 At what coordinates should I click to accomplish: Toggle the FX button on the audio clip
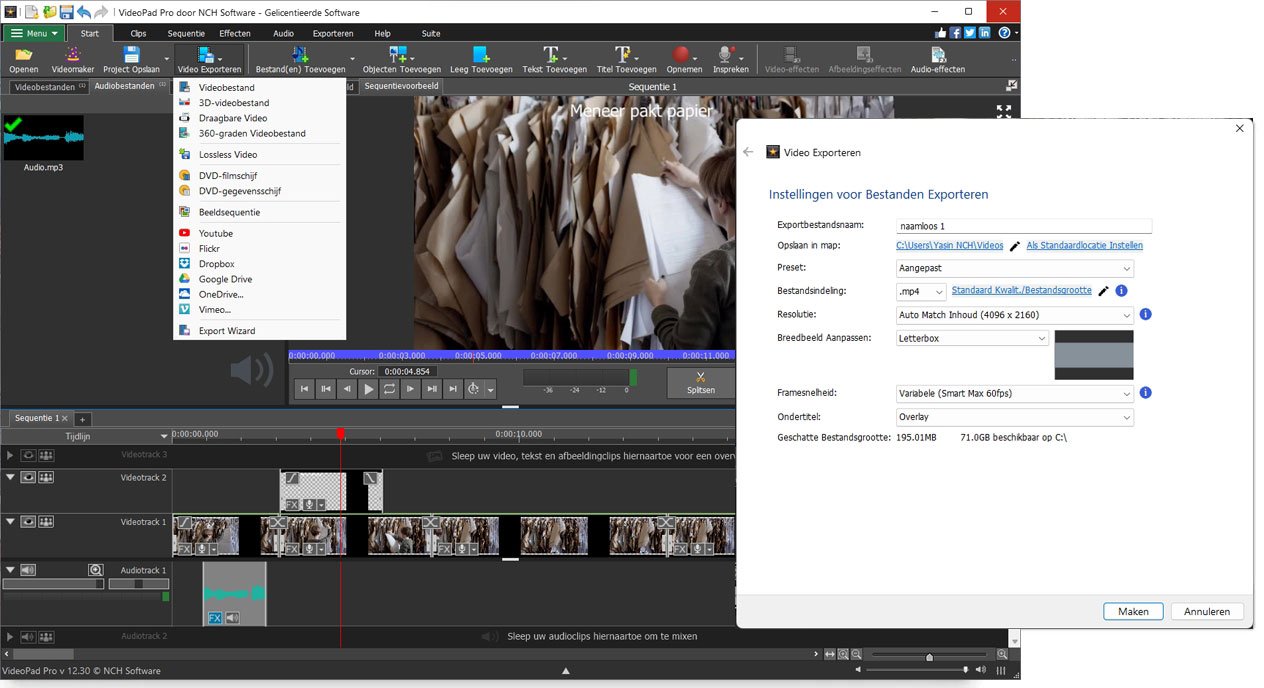tap(214, 618)
